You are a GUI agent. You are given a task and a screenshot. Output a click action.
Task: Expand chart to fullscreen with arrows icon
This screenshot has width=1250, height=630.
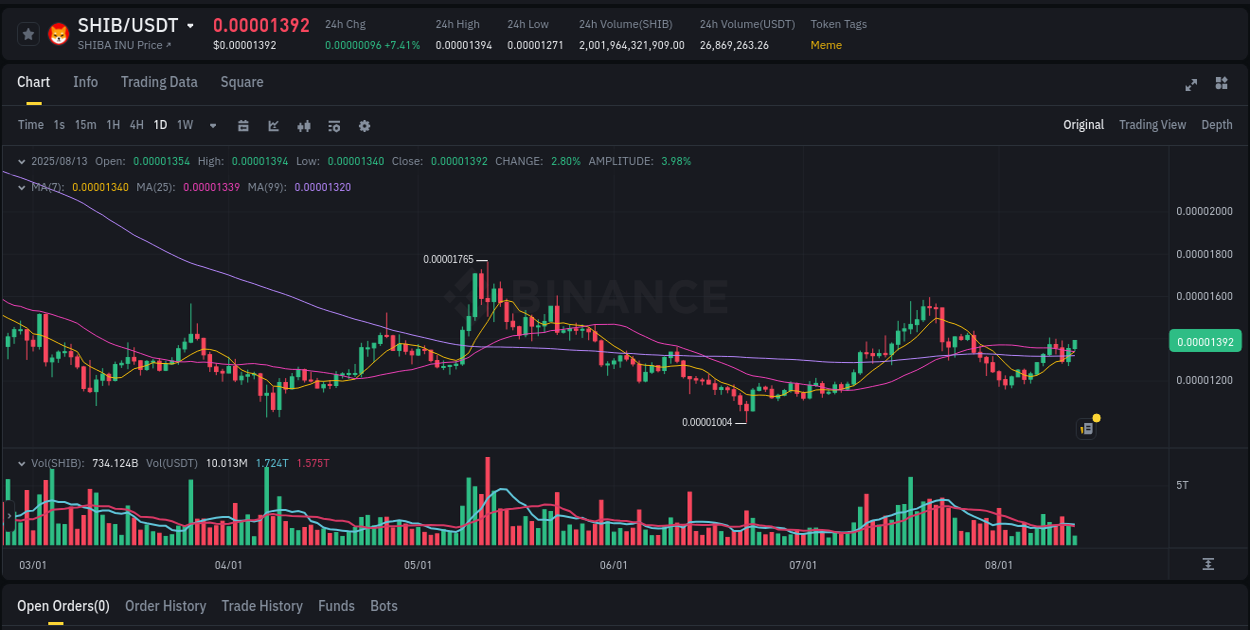click(1190, 85)
